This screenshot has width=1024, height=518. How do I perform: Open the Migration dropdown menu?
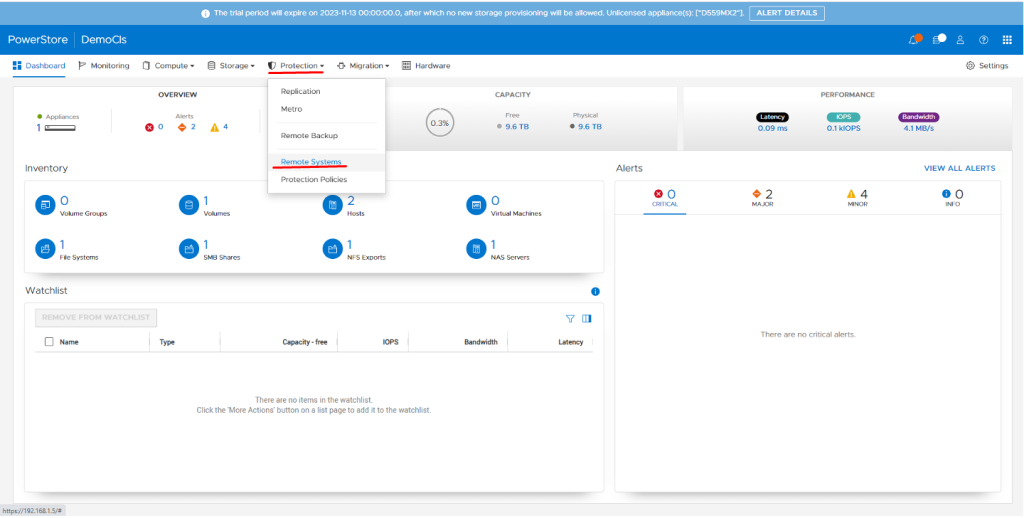click(x=363, y=66)
